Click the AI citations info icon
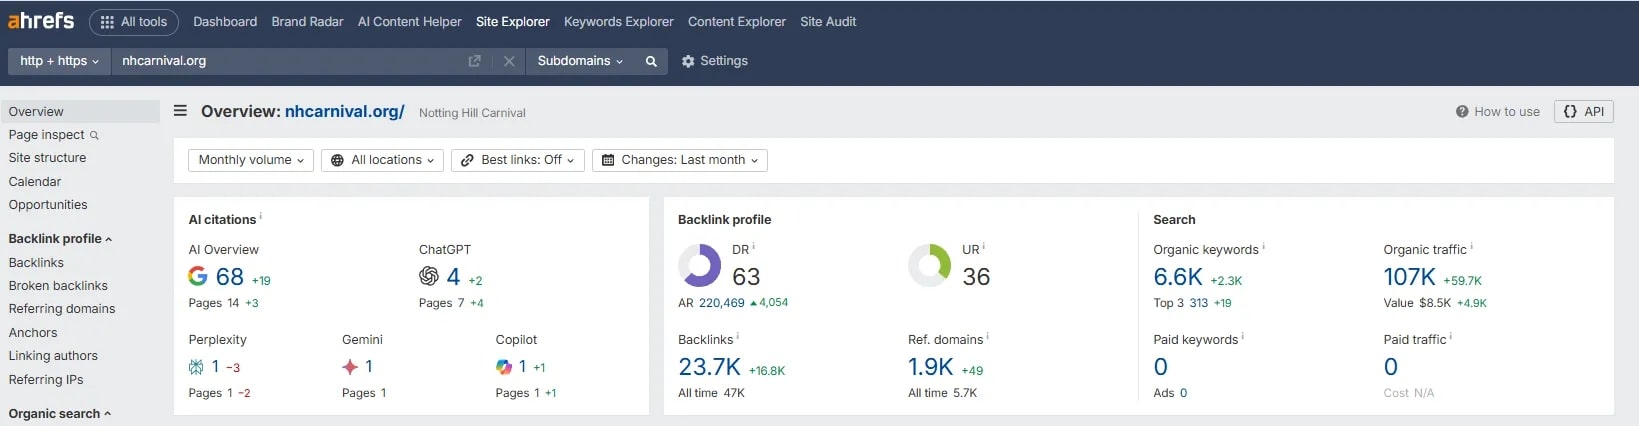This screenshot has height=426, width=1639. coord(261,216)
